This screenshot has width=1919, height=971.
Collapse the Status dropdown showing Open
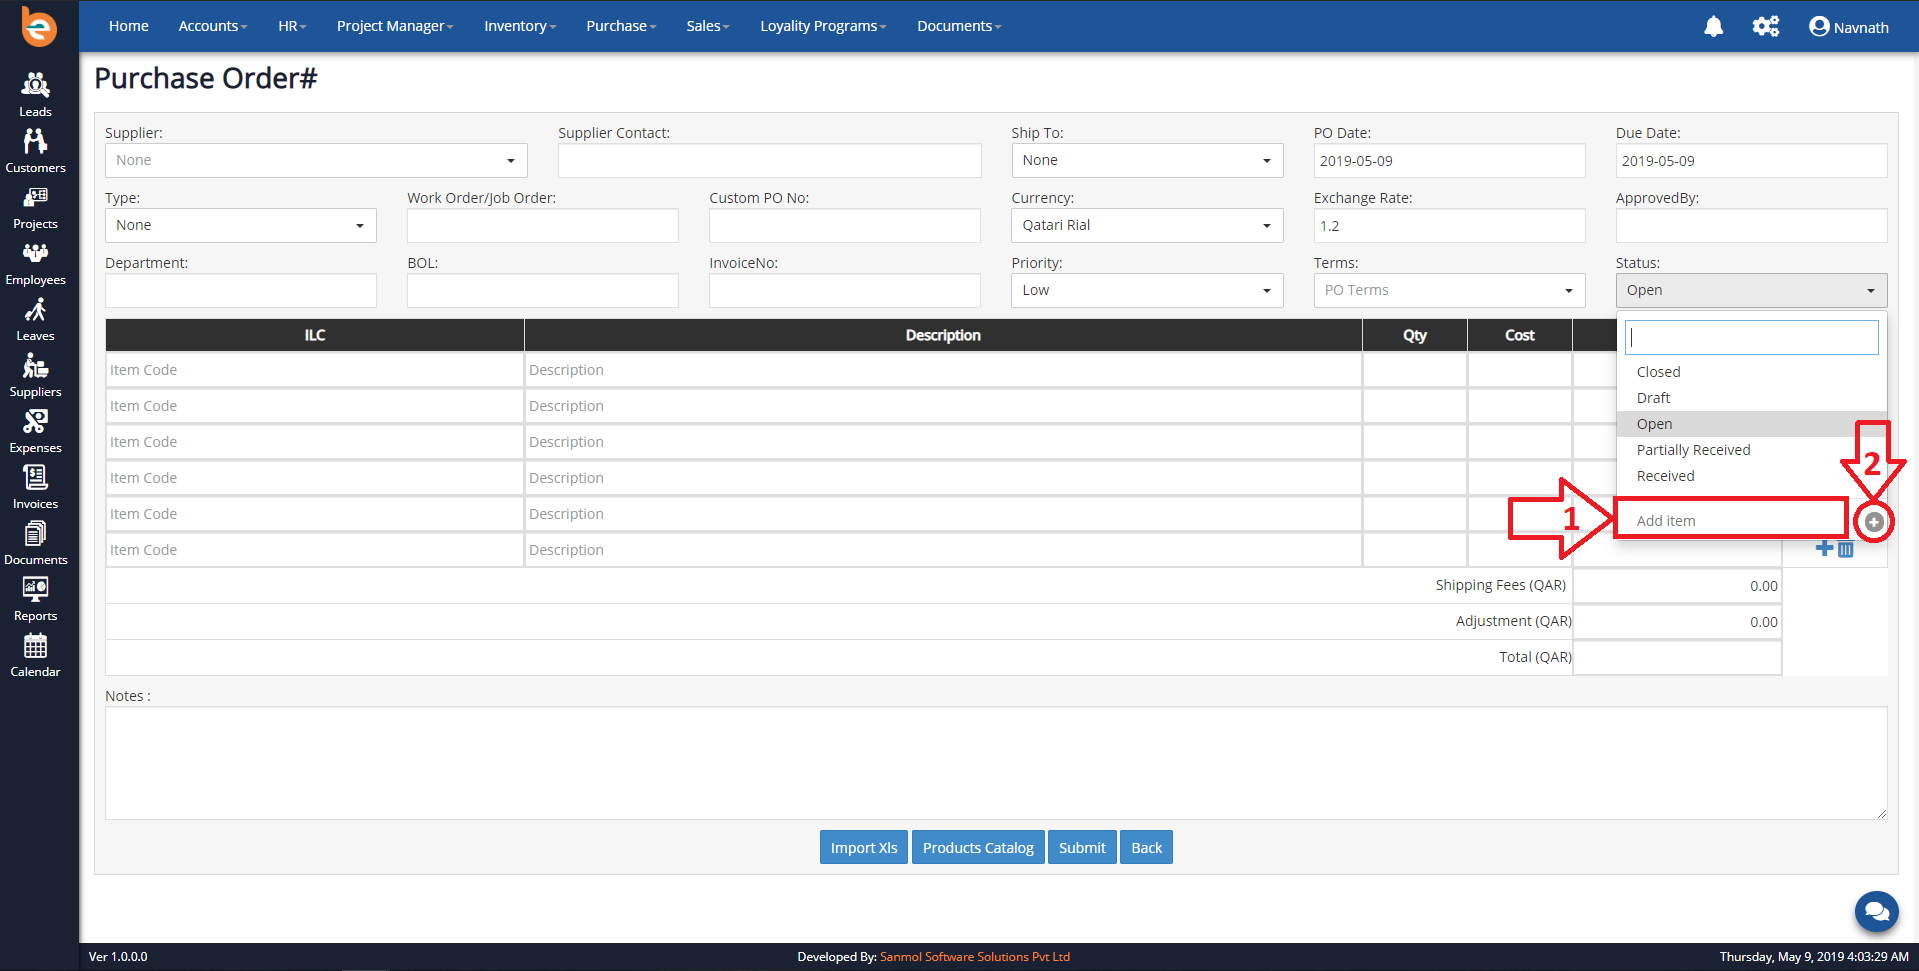tap(1751, 290)
